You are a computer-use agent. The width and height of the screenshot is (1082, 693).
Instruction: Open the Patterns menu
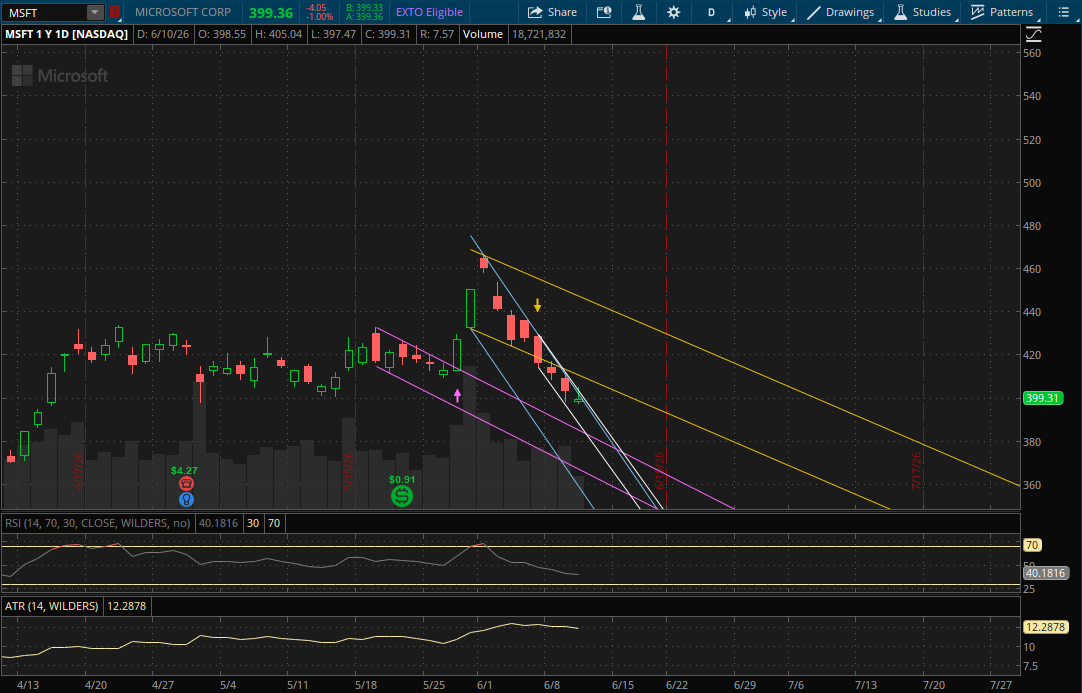pos(1001,12)
